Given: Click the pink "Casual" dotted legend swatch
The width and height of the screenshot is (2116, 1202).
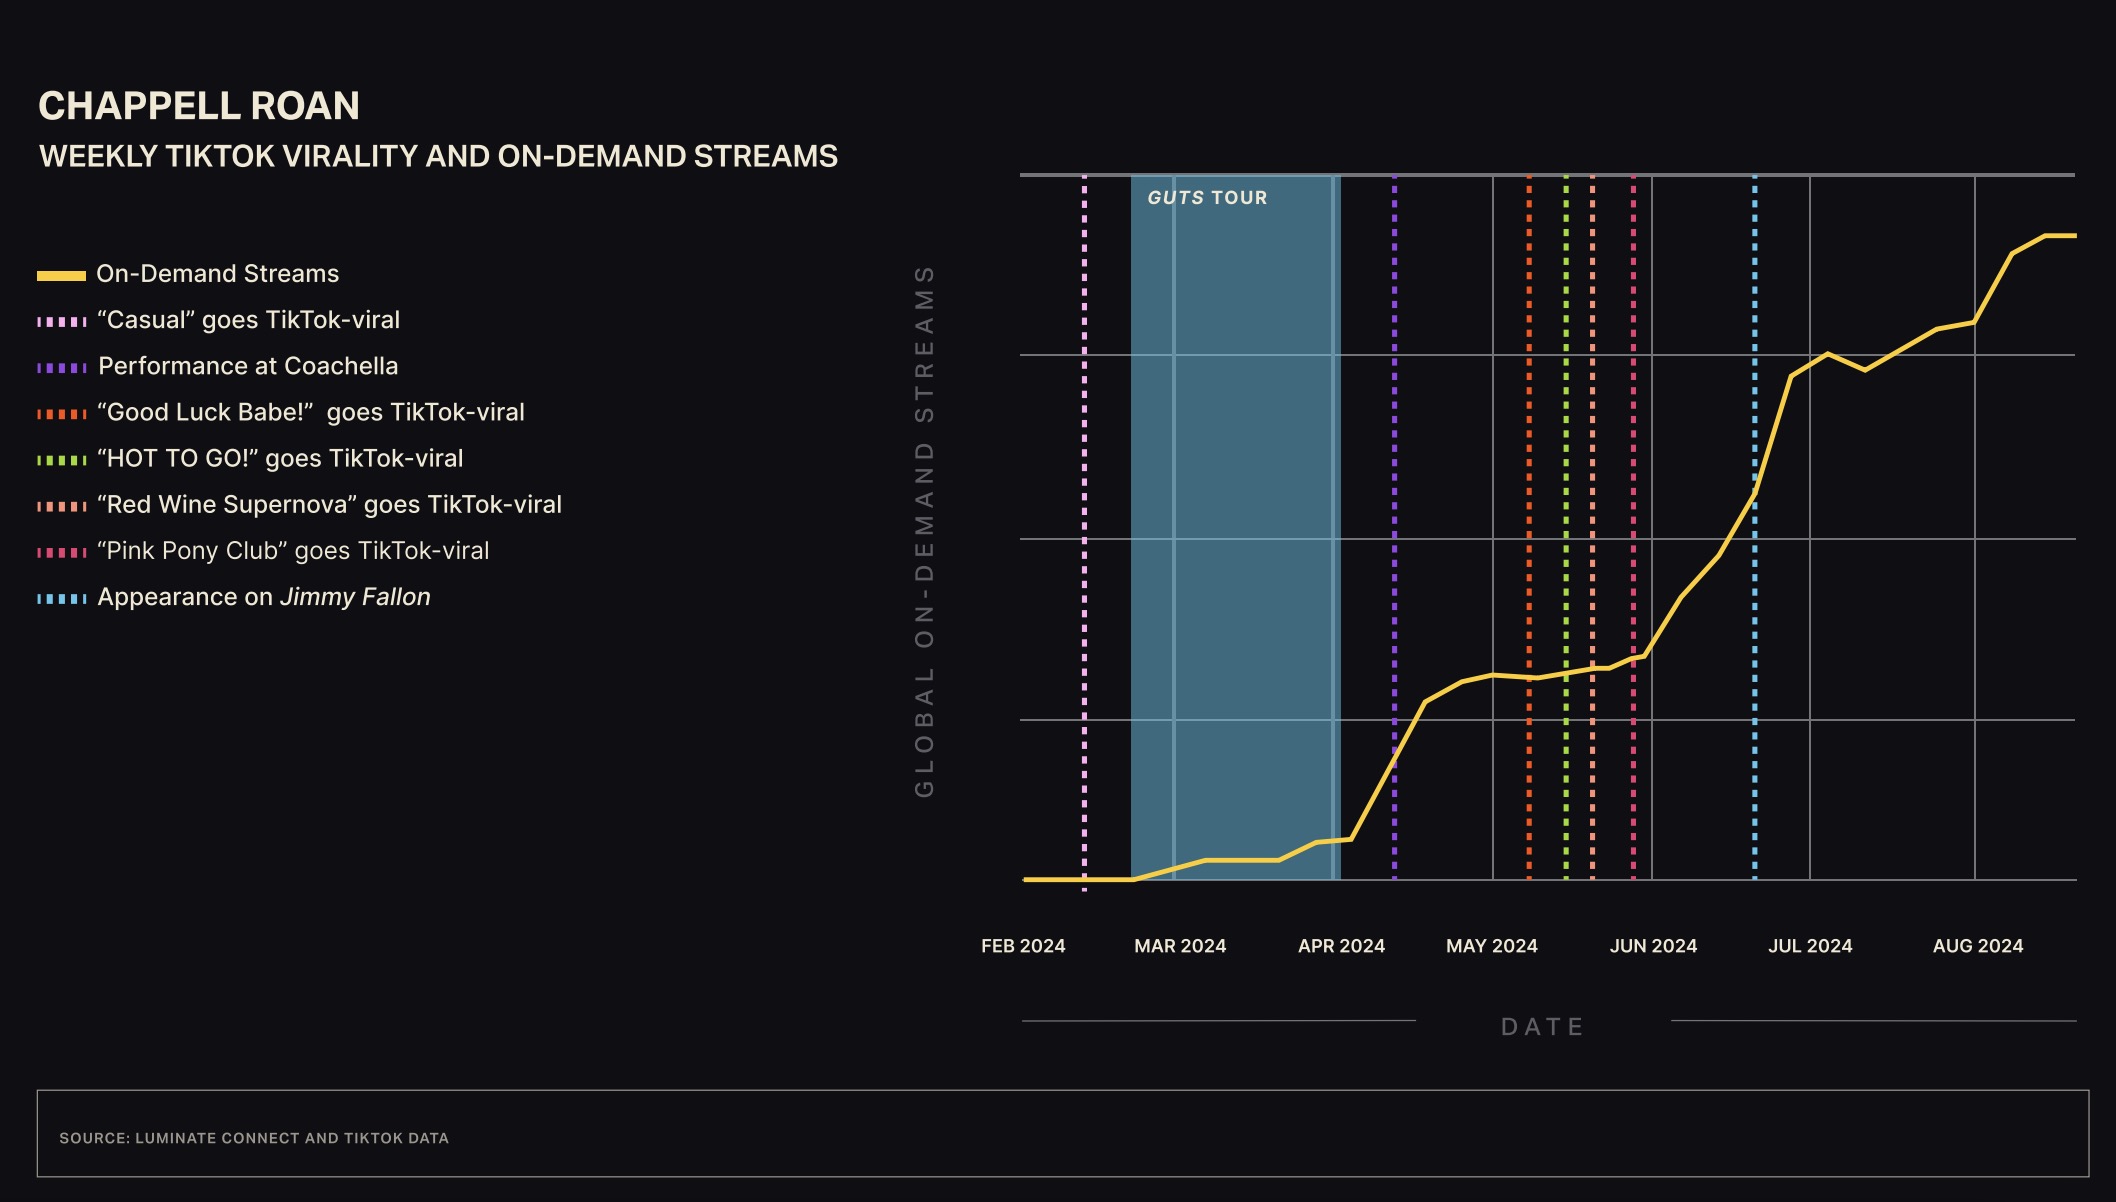Looking at the screenshot, I should pyautogui.click(x=61, y=322).
